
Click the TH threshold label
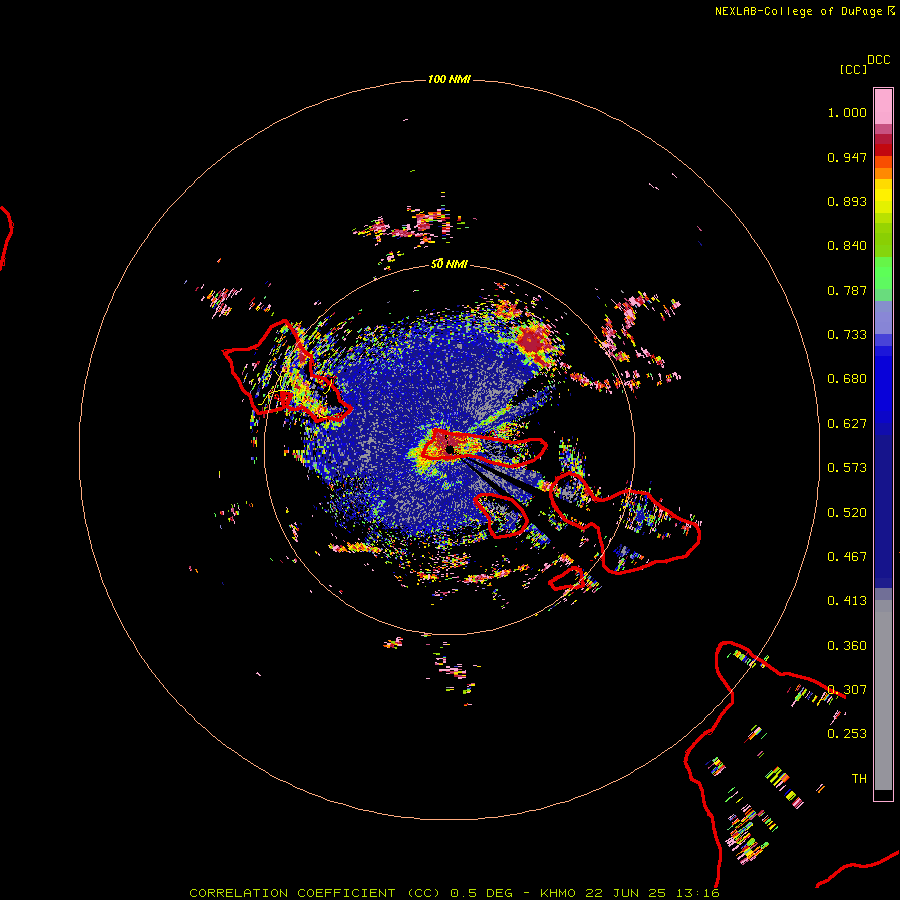859,779
